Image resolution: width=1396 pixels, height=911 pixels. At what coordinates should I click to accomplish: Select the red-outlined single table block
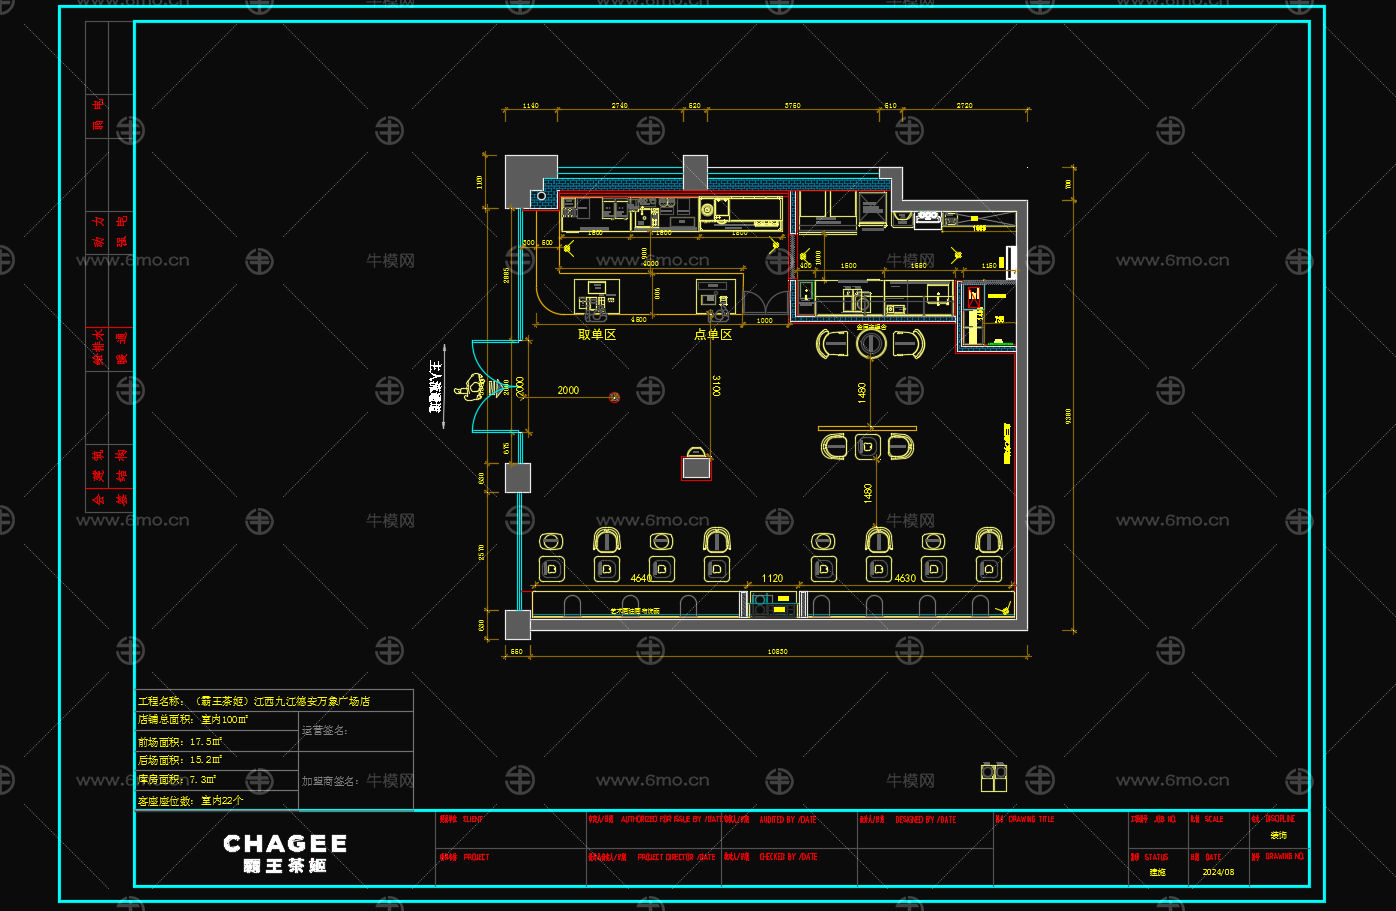(697, 467)
